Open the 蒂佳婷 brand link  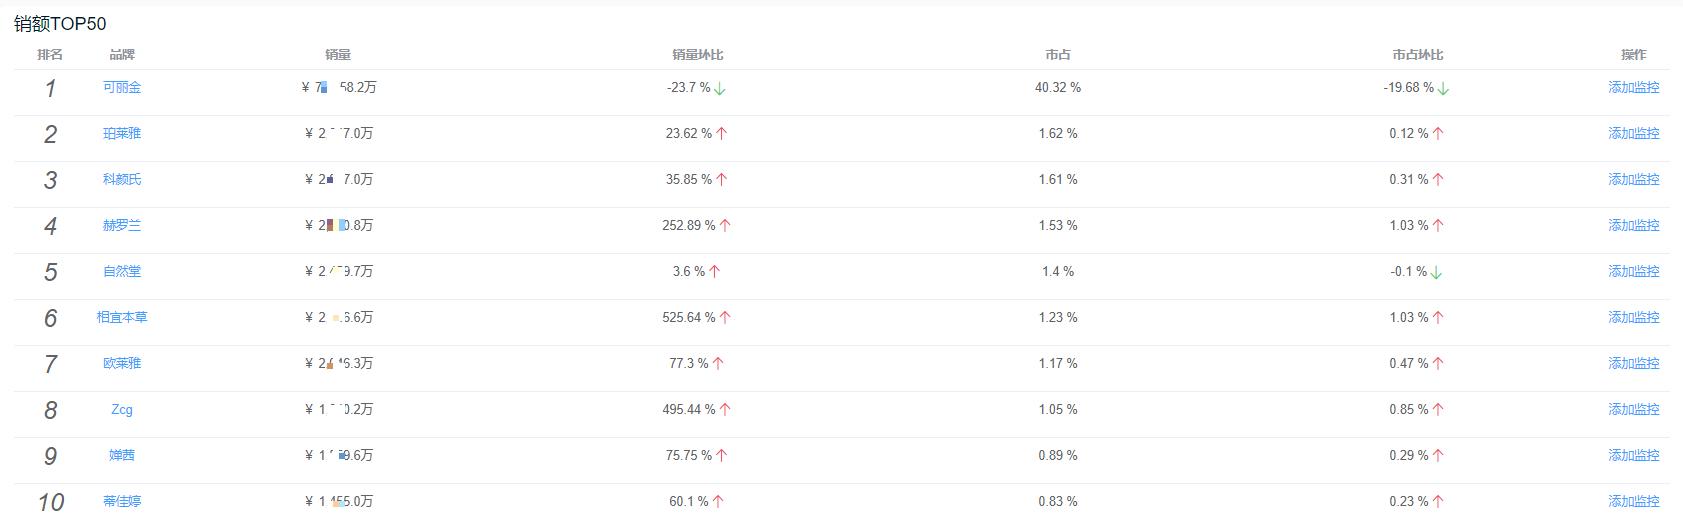[x=122, y=501]
